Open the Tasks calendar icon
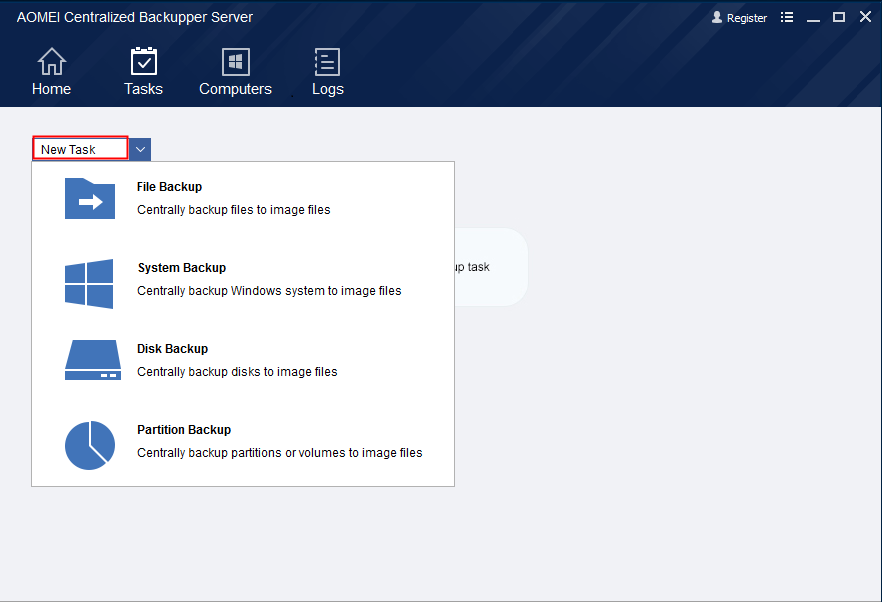 tap(144, 61)
